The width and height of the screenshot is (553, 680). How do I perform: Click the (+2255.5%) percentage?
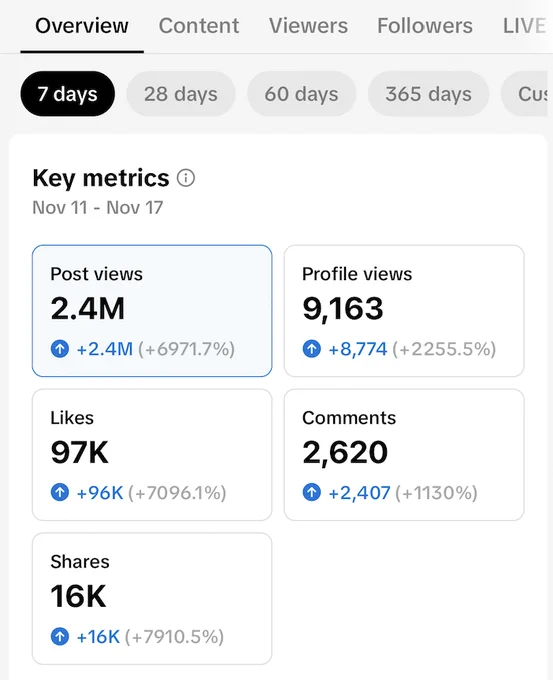[444, 349]
